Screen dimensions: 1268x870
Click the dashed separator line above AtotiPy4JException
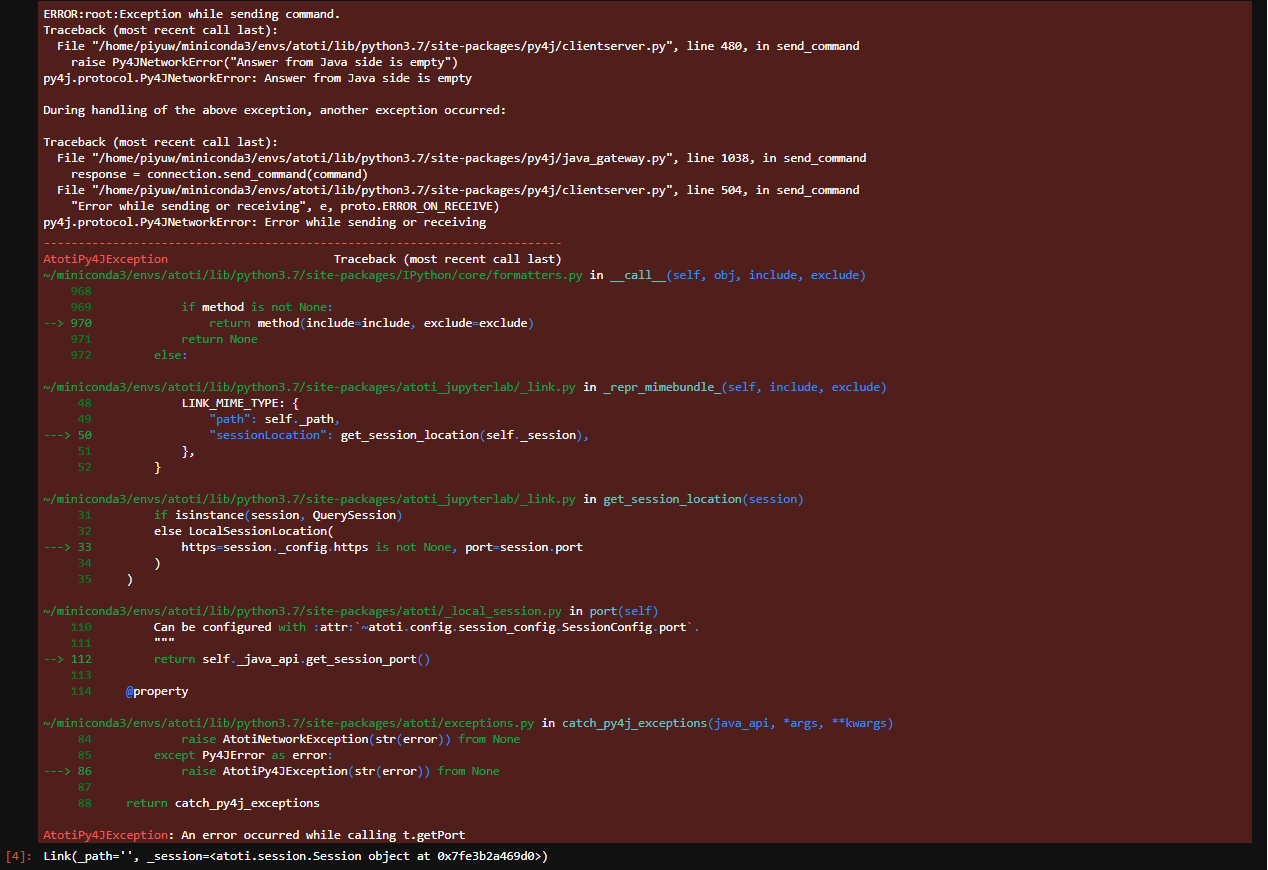(300, 242)
